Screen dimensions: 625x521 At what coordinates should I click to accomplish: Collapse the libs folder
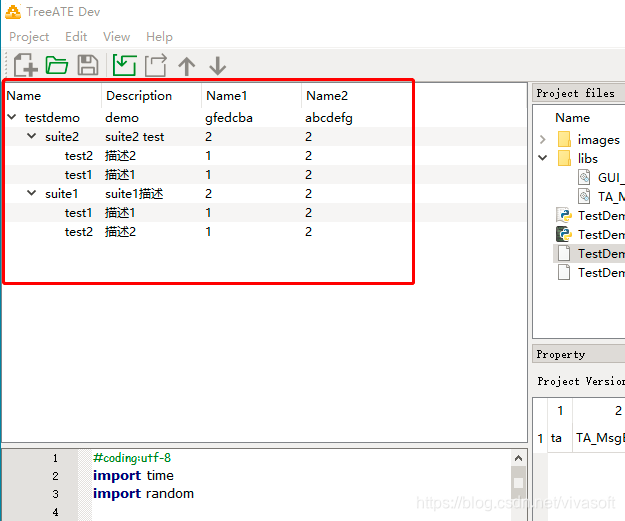(542, 158)
